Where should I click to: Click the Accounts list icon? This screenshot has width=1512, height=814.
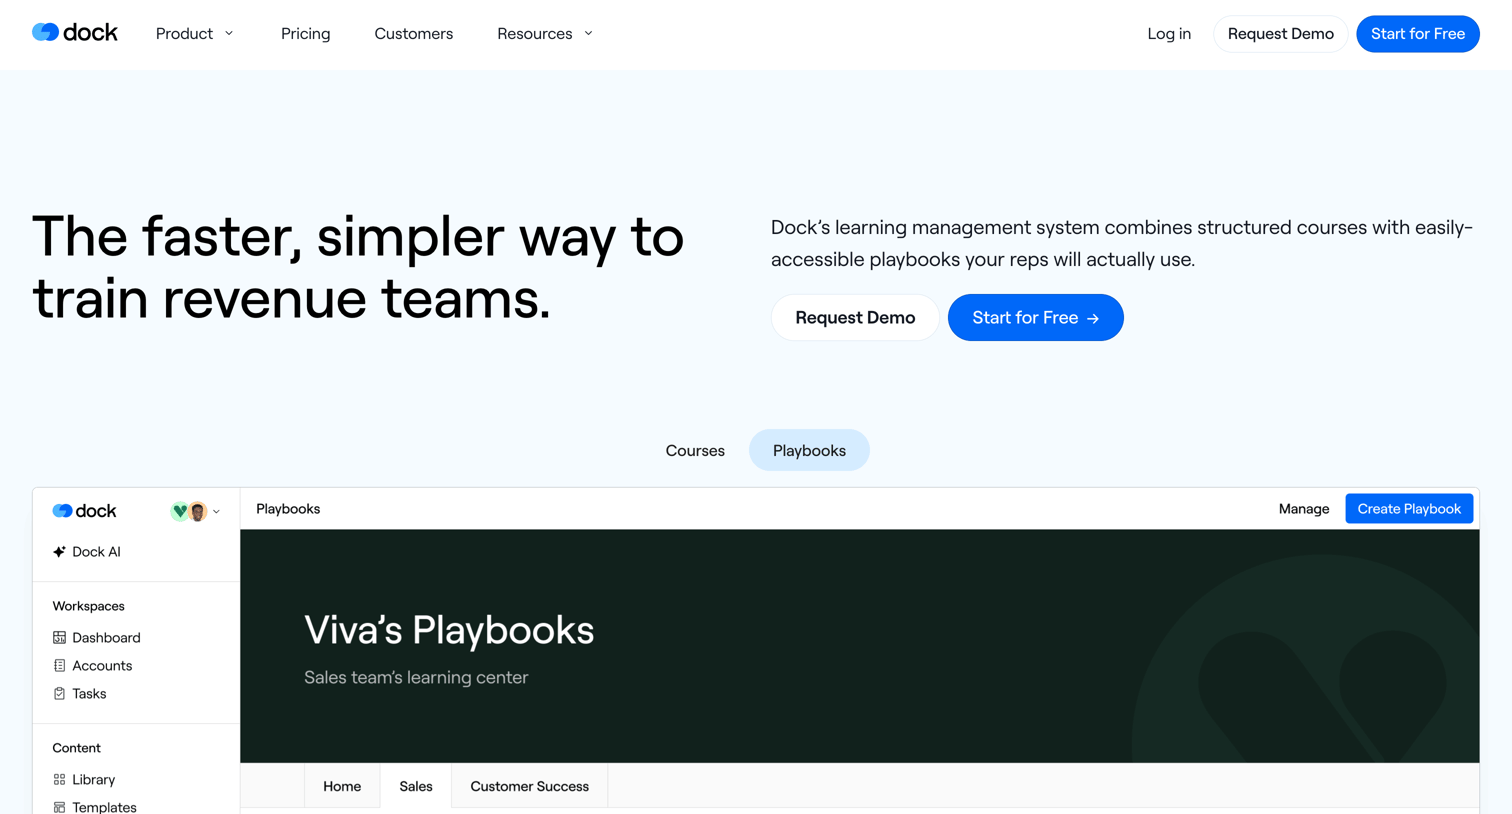coord(59,666)
